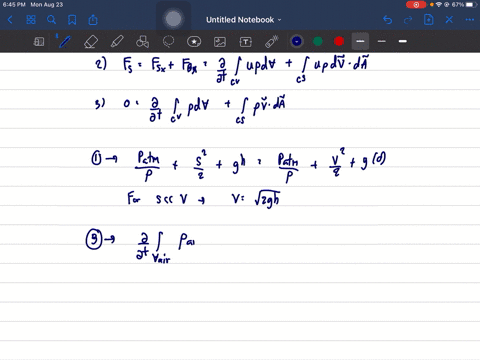Switch pen color to red
Image resolution: width=480 pixels, height=360 pixels.
[339, 41]
